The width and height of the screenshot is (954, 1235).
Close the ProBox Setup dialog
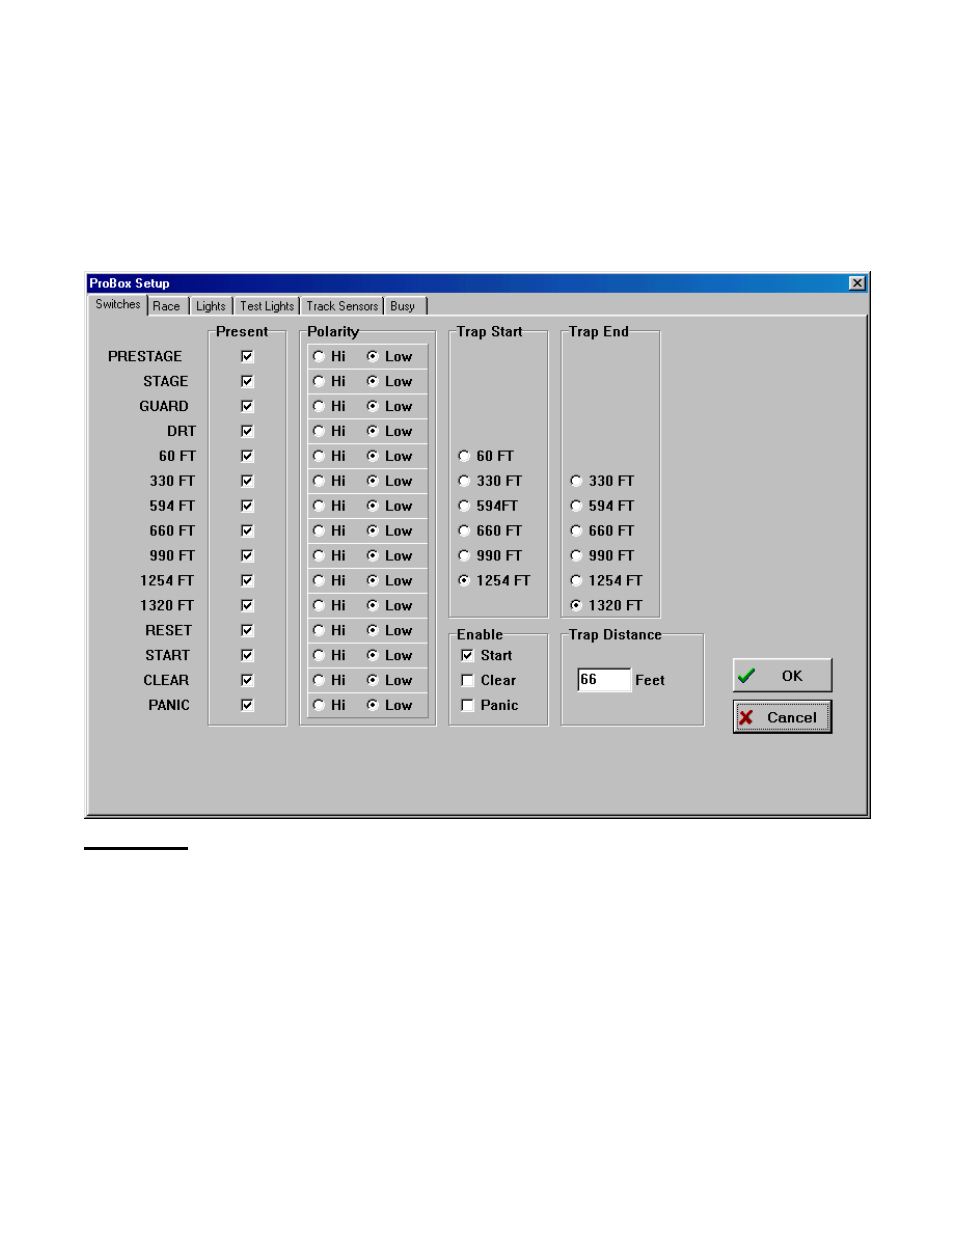tap(857, 283)
